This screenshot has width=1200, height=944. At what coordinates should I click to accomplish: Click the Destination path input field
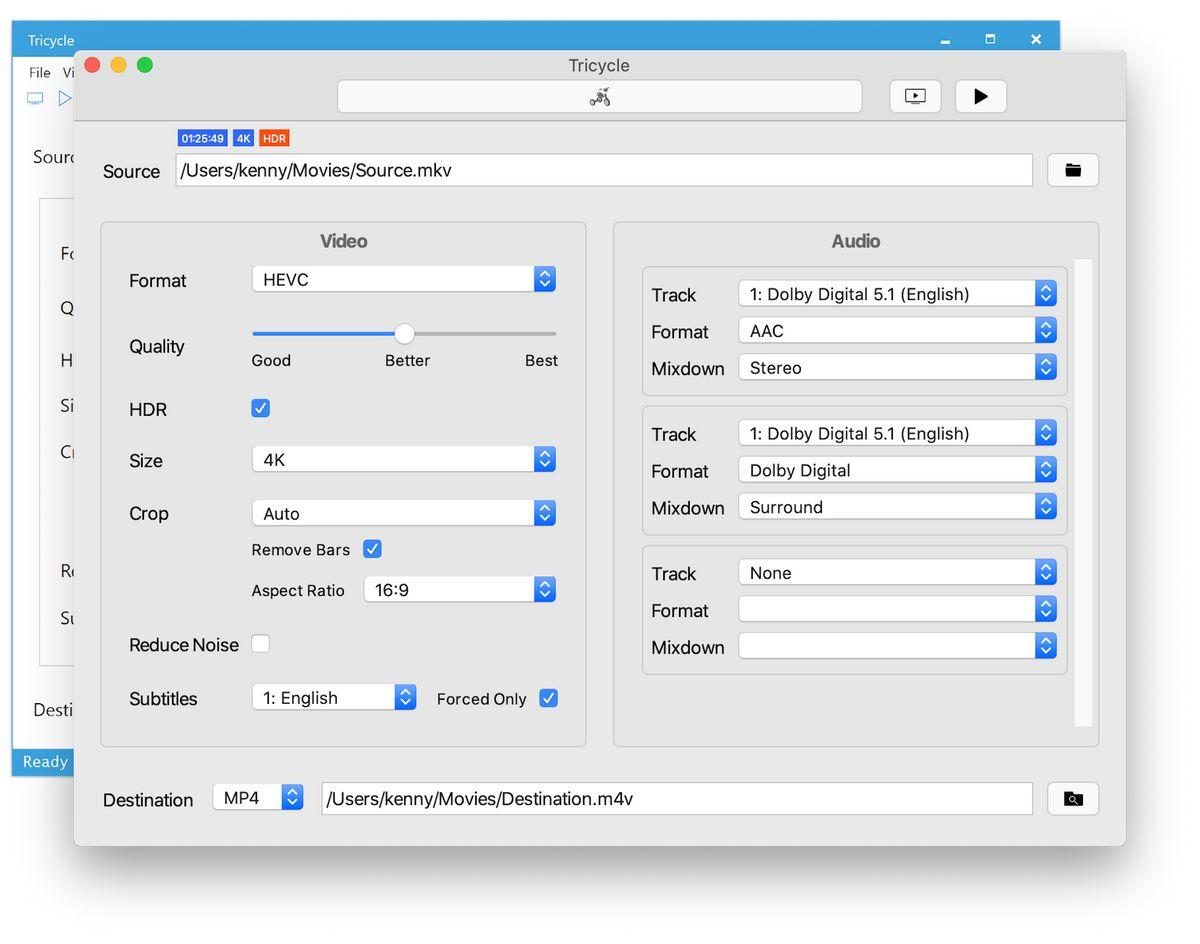(x=677, y=799)
